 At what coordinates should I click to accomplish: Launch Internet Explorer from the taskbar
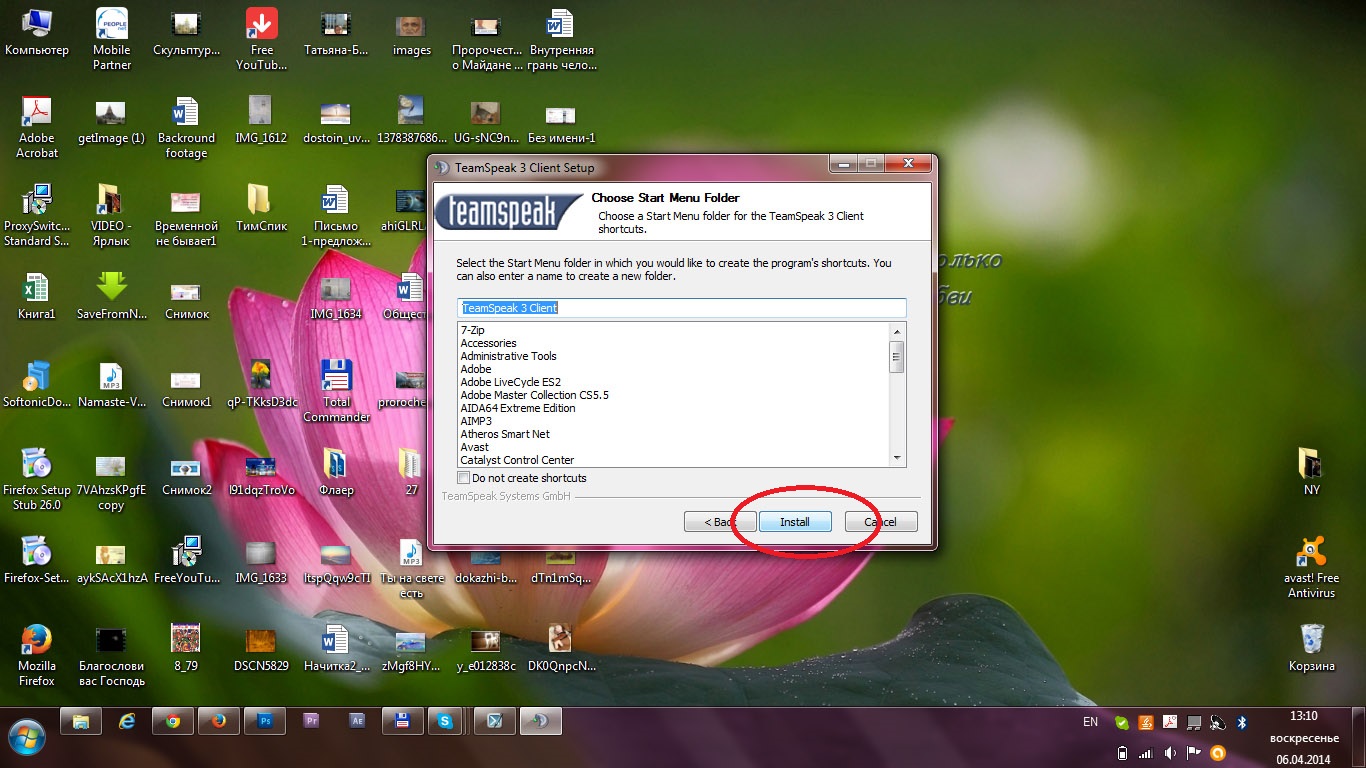127,720
